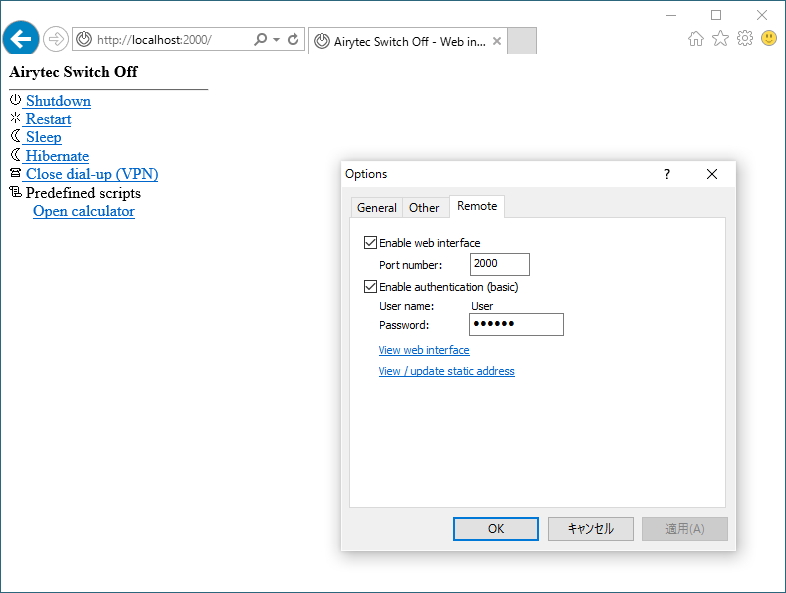Switch to the General tab in Options
Screen dimensions: 786x593
click(x=376, y=208)
